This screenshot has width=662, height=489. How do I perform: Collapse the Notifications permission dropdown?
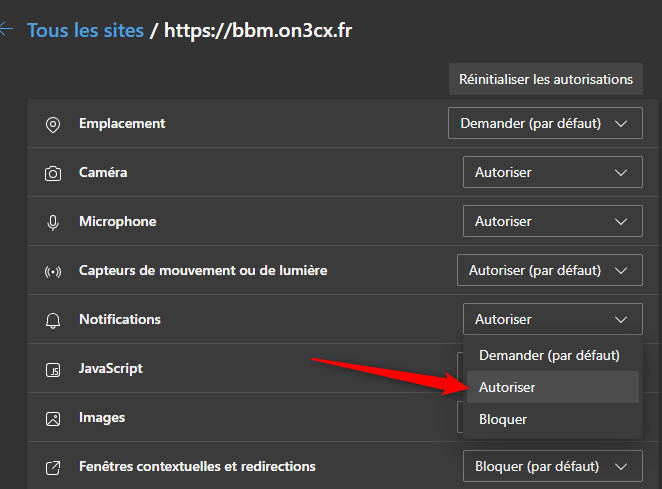(552, 319)
